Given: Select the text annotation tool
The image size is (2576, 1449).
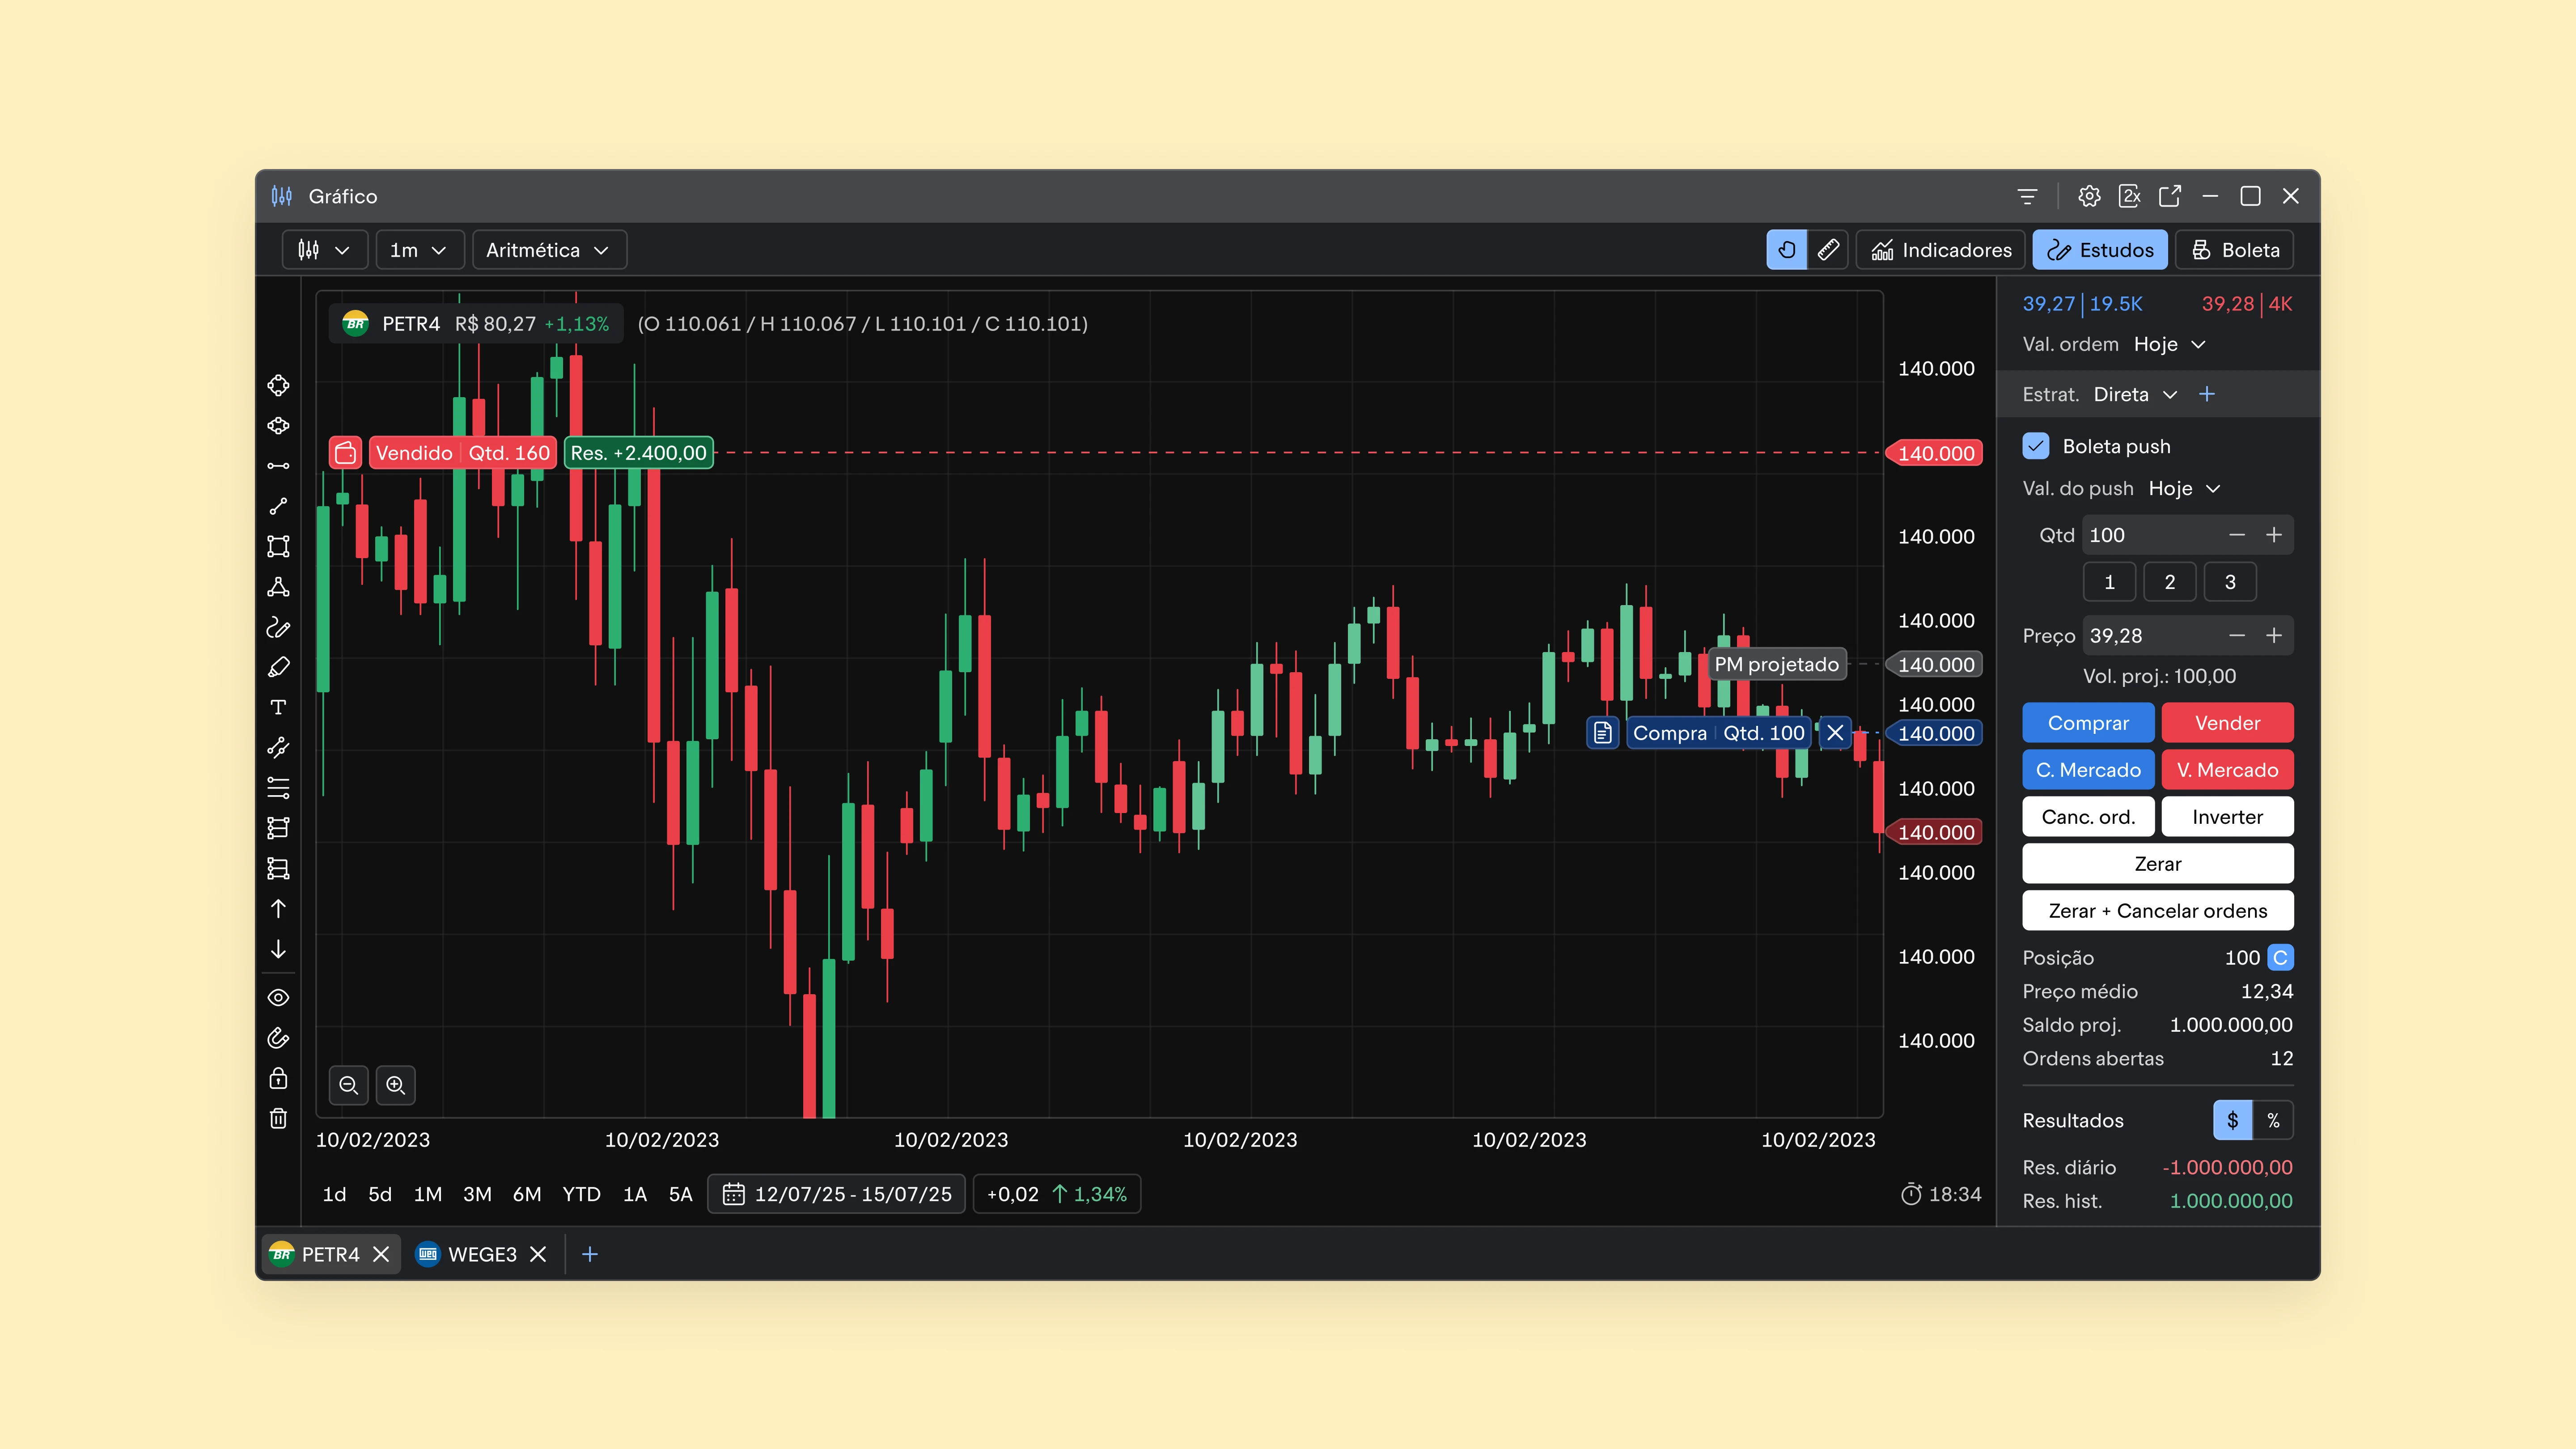Looking at the screenshot, I should pos(278,707).
